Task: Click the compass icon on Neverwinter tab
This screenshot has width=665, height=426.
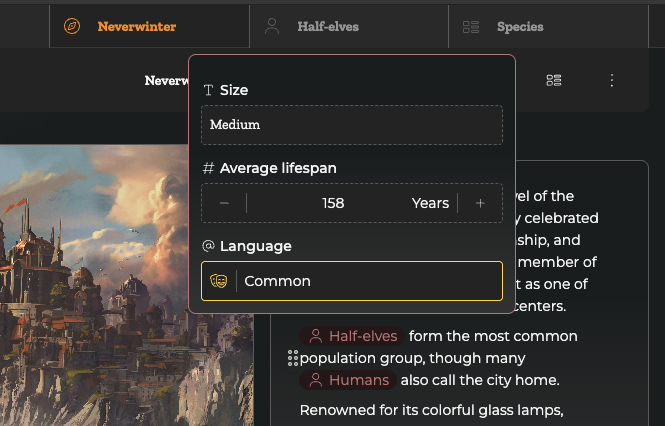Action: 72,27
